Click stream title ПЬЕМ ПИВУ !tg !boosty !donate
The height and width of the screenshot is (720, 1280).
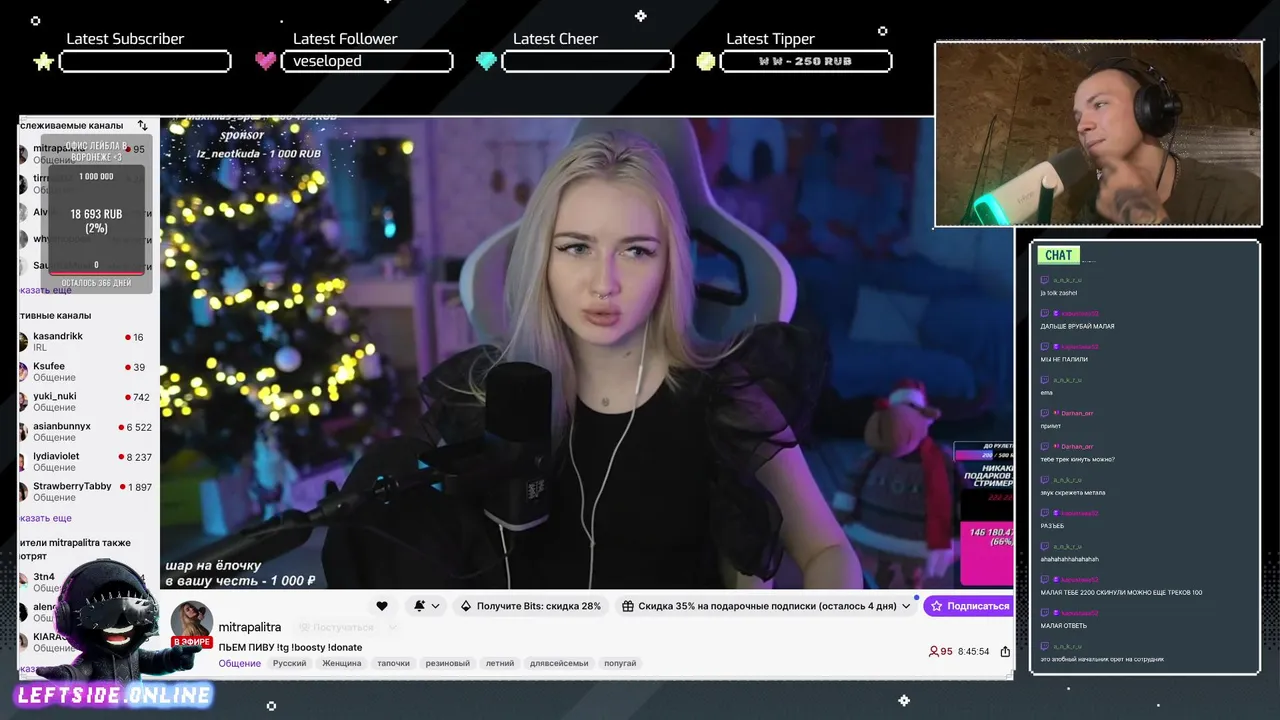(290, 647)
